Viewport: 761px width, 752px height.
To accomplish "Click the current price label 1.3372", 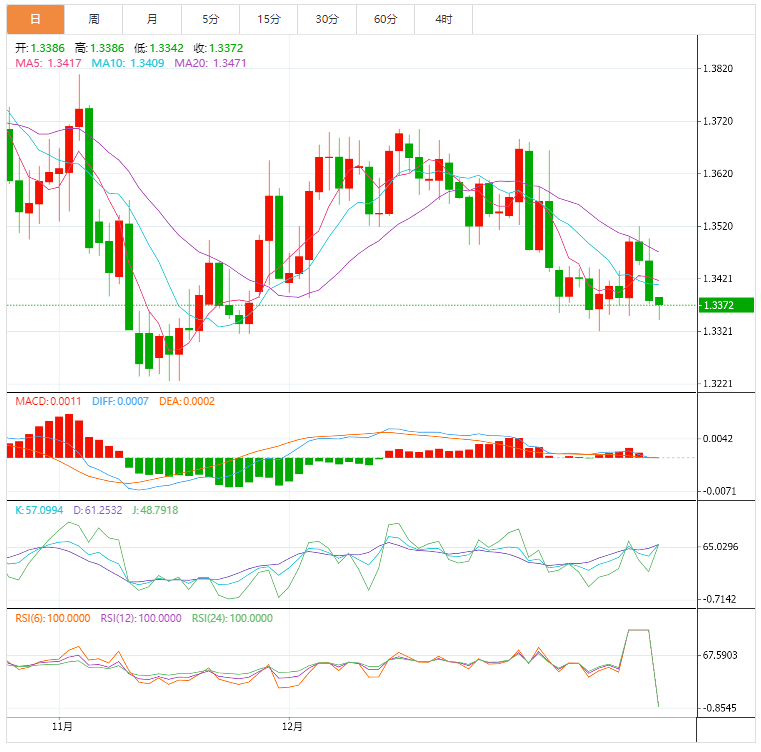I will pyautogui.click(x=726, y=305).
